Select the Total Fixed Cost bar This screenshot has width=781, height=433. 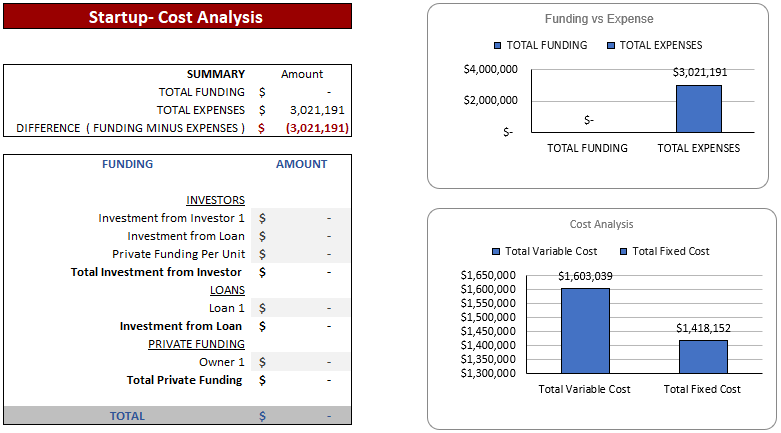702,356
